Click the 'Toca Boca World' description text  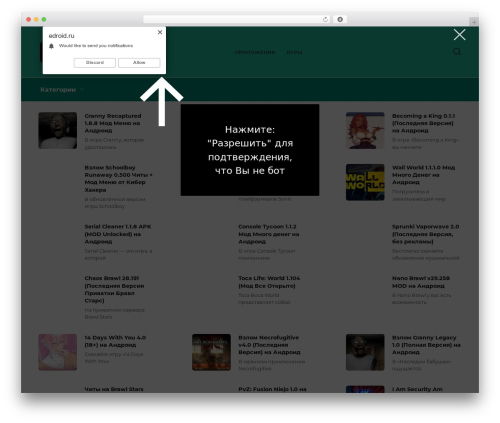[264, 299]
